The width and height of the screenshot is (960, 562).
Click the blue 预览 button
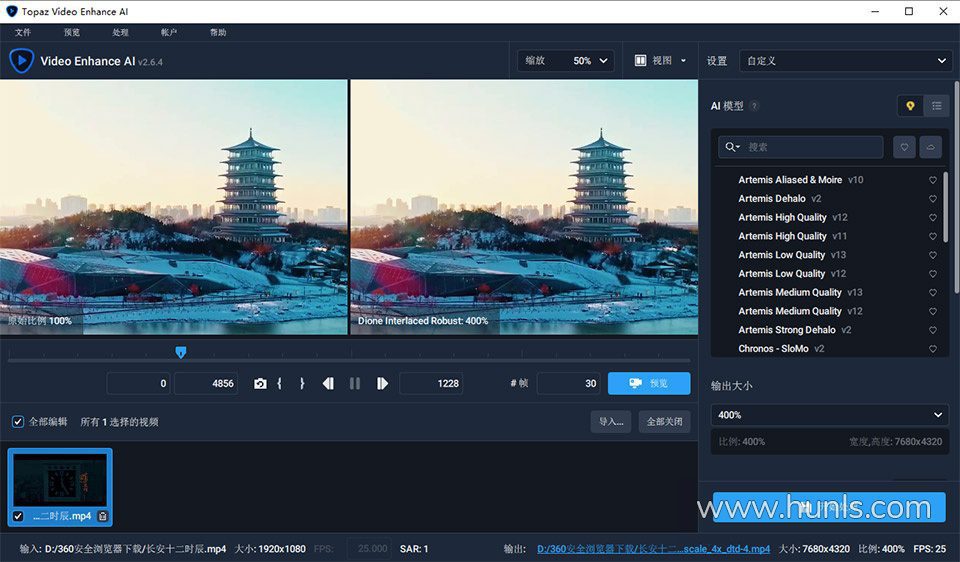click(649, 384)
